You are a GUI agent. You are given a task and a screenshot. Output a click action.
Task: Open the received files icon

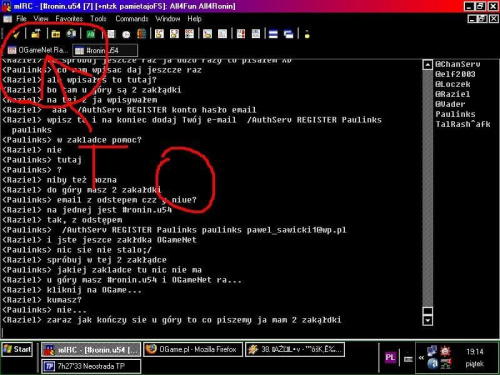[x=207, y=34]
